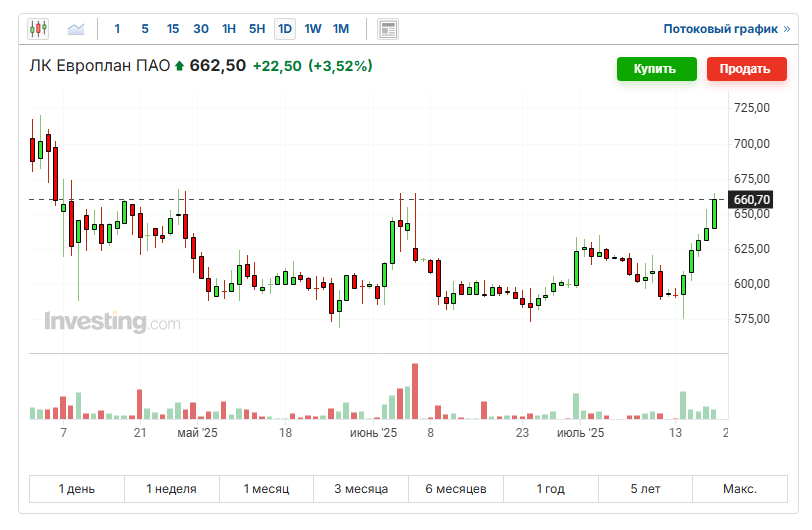Choose the 5H interval
Image resolution: width=812 pixels, height=530 pixels.
(x=257, y=29)
